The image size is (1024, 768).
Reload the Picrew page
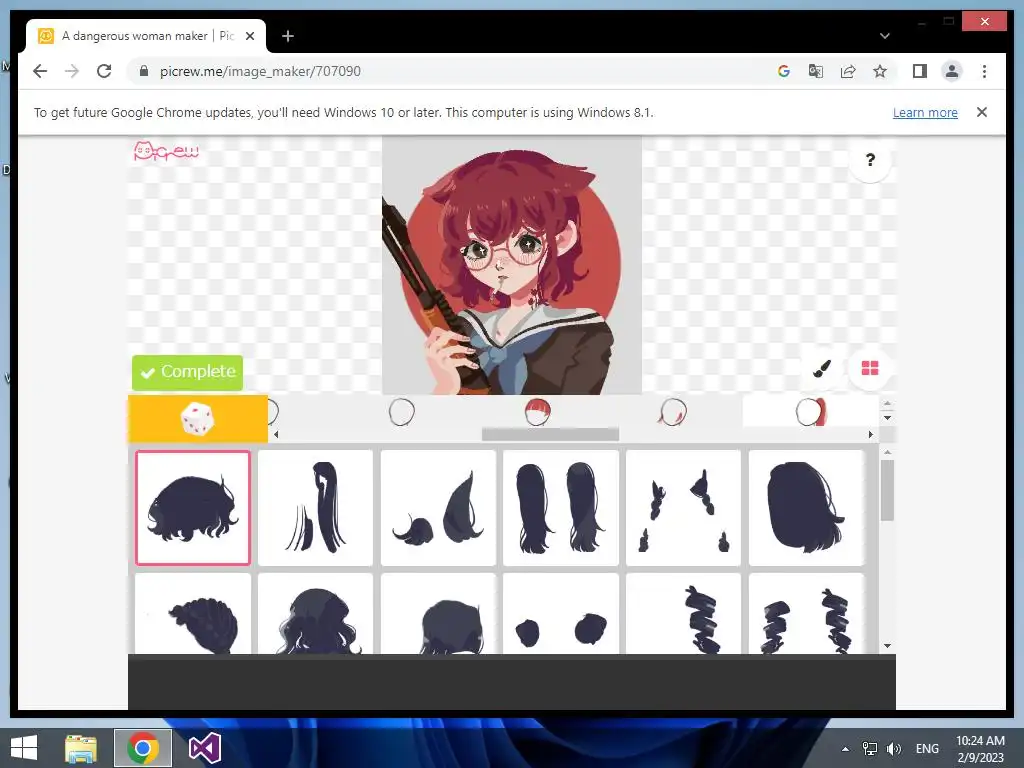(x=104, y=71)
